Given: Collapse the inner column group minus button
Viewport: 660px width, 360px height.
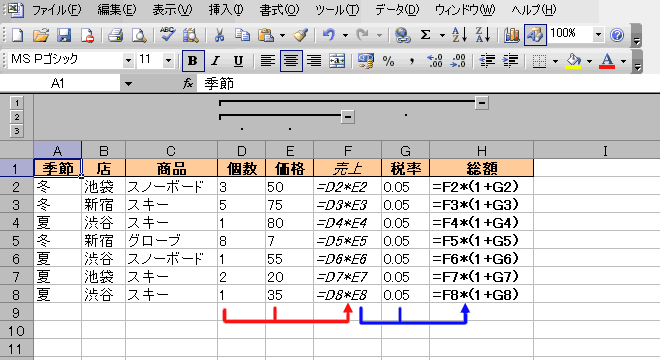Looking at the screenshot, I should click(x=347, y=117).
